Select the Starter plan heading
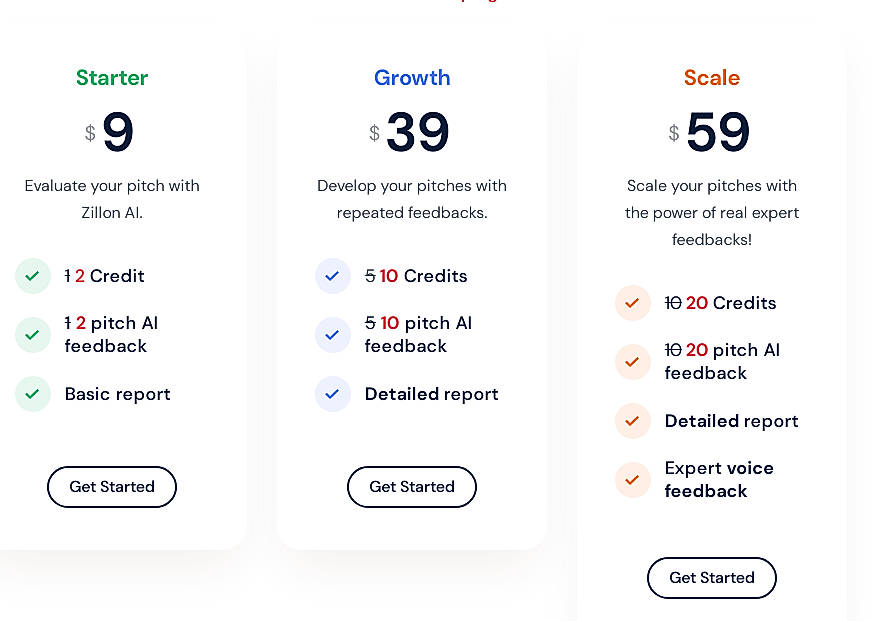The height and width of the screenshot is (621, 873). click(112, 78)
